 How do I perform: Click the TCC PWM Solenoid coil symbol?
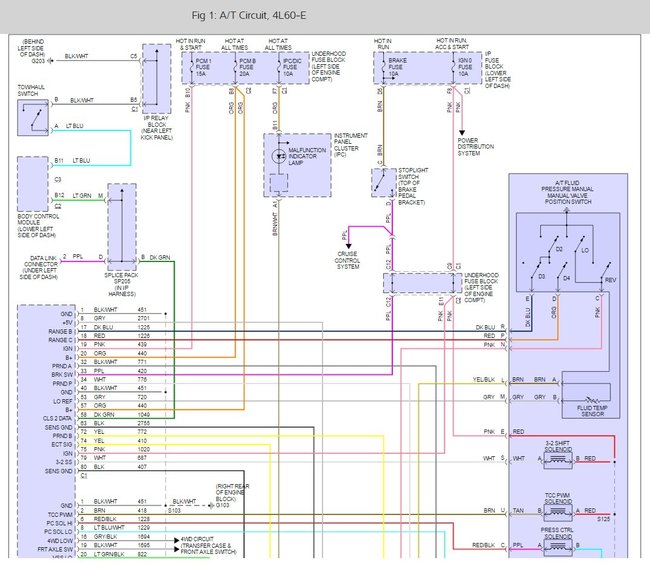[x=558, y=512]
